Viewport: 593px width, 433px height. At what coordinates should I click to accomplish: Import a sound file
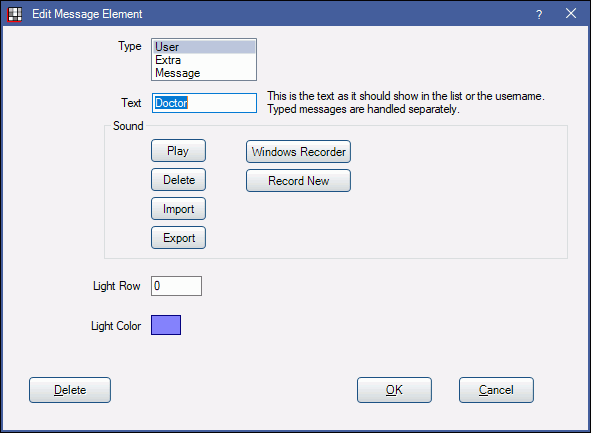click(x=178, y=209)
